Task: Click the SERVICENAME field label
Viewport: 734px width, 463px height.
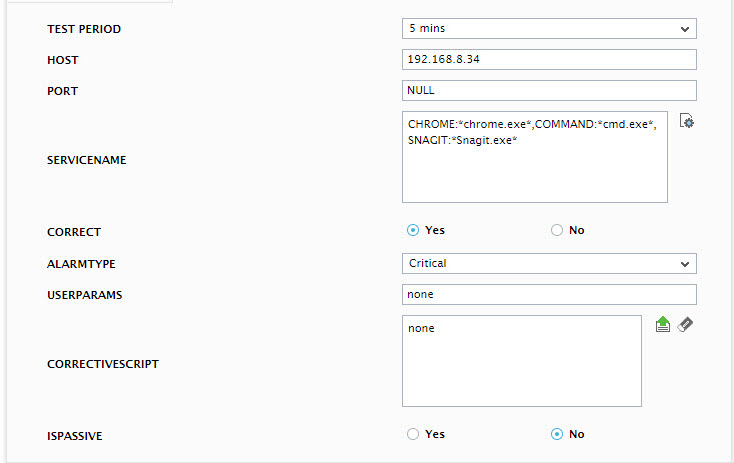Action: click(x=87, y=160)
